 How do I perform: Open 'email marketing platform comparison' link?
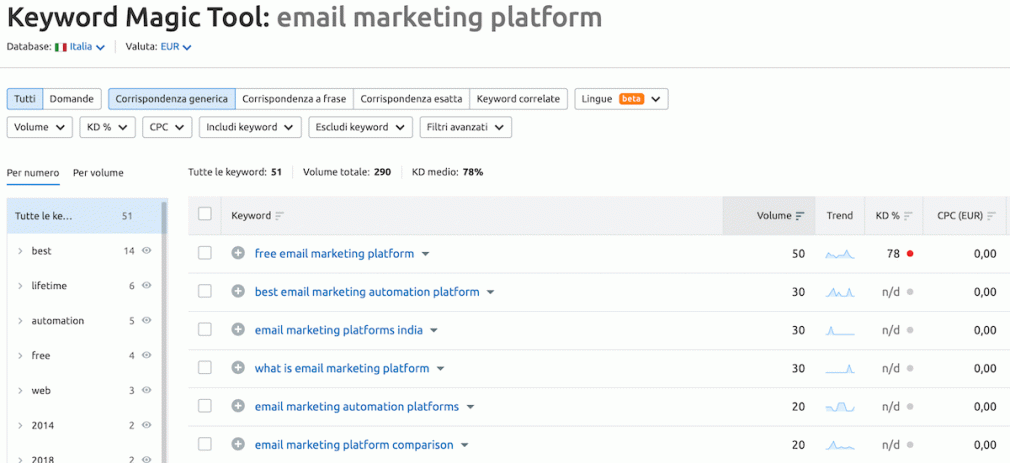pos(354,445)
